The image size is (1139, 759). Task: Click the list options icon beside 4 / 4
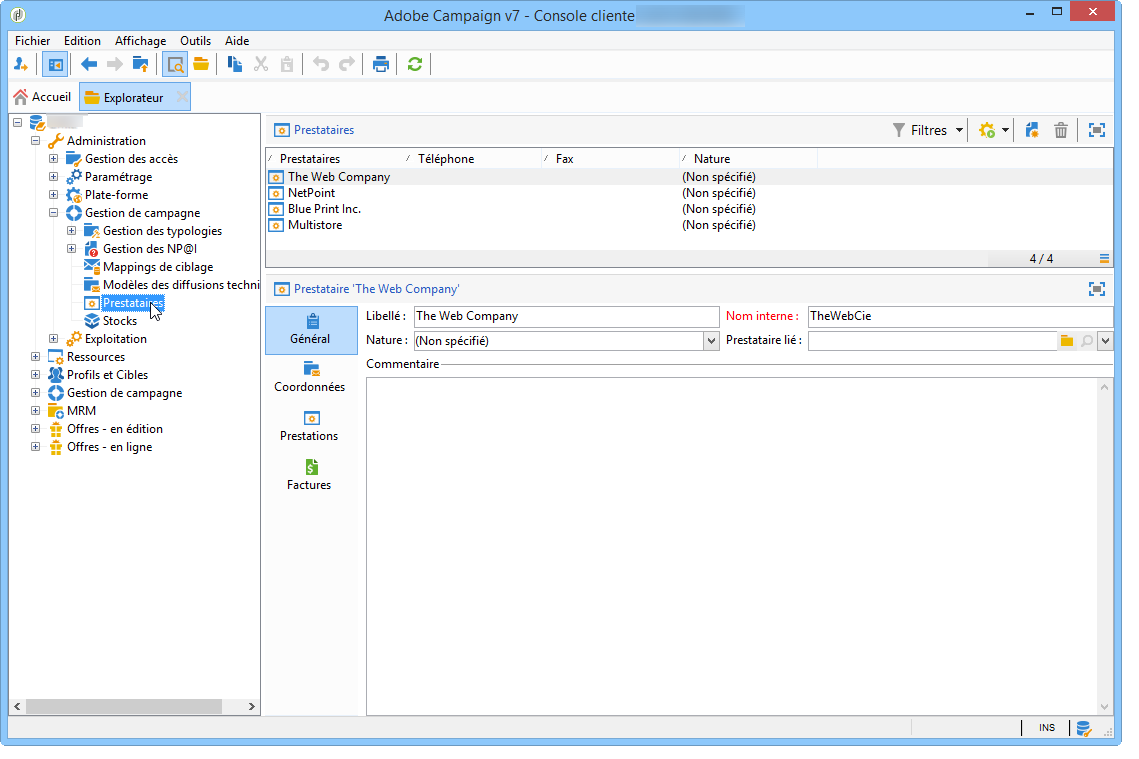point(1104,259)
